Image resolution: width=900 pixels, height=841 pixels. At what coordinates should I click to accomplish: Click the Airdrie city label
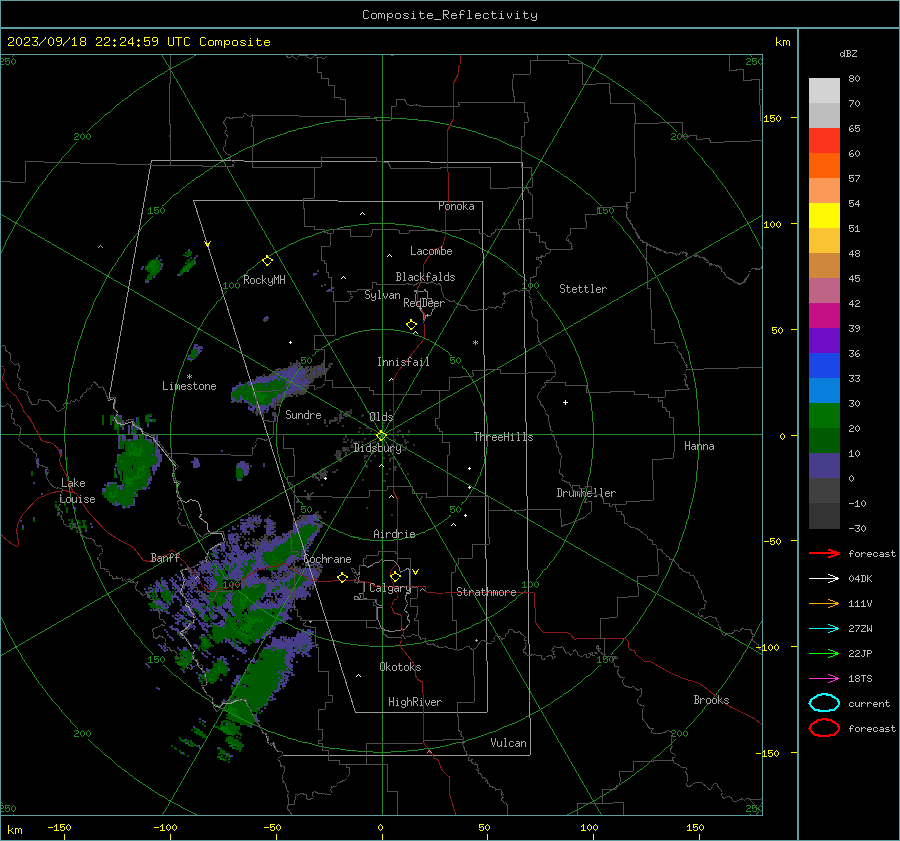coord(394,534)
